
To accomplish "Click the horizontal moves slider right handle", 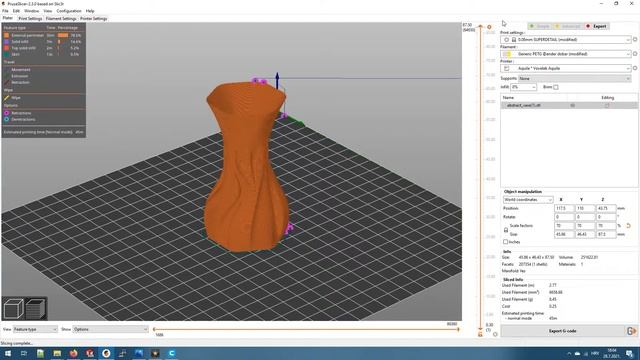I will point(458,329).
